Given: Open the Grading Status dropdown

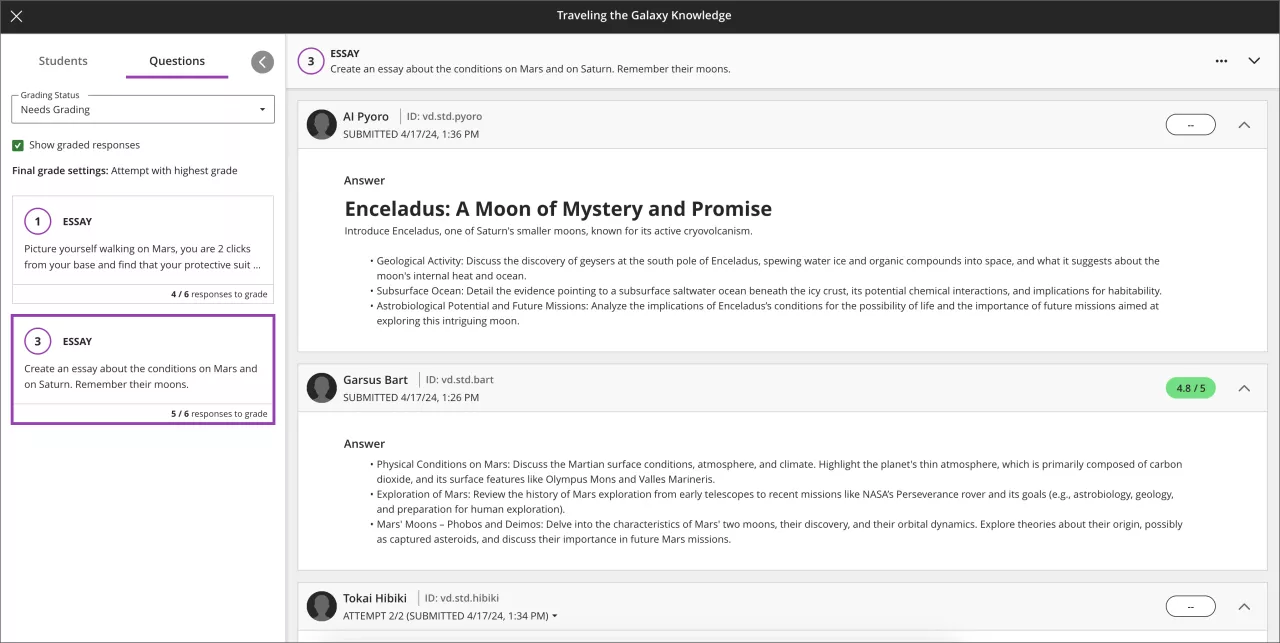Looking at the screenshot, I should point(143,109).
